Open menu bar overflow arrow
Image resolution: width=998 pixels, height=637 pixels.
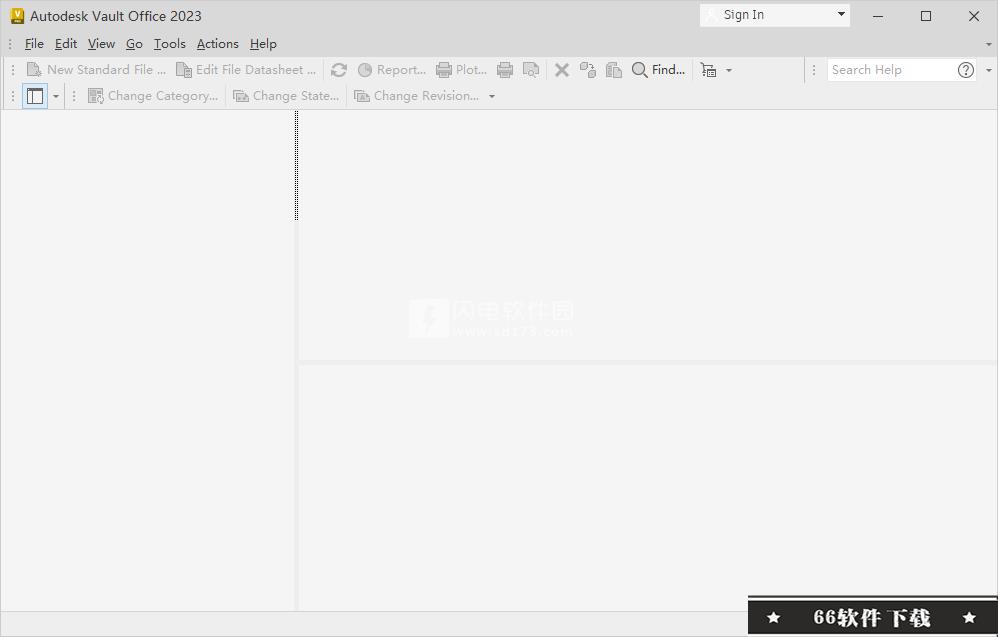click(x=988, y=45)
